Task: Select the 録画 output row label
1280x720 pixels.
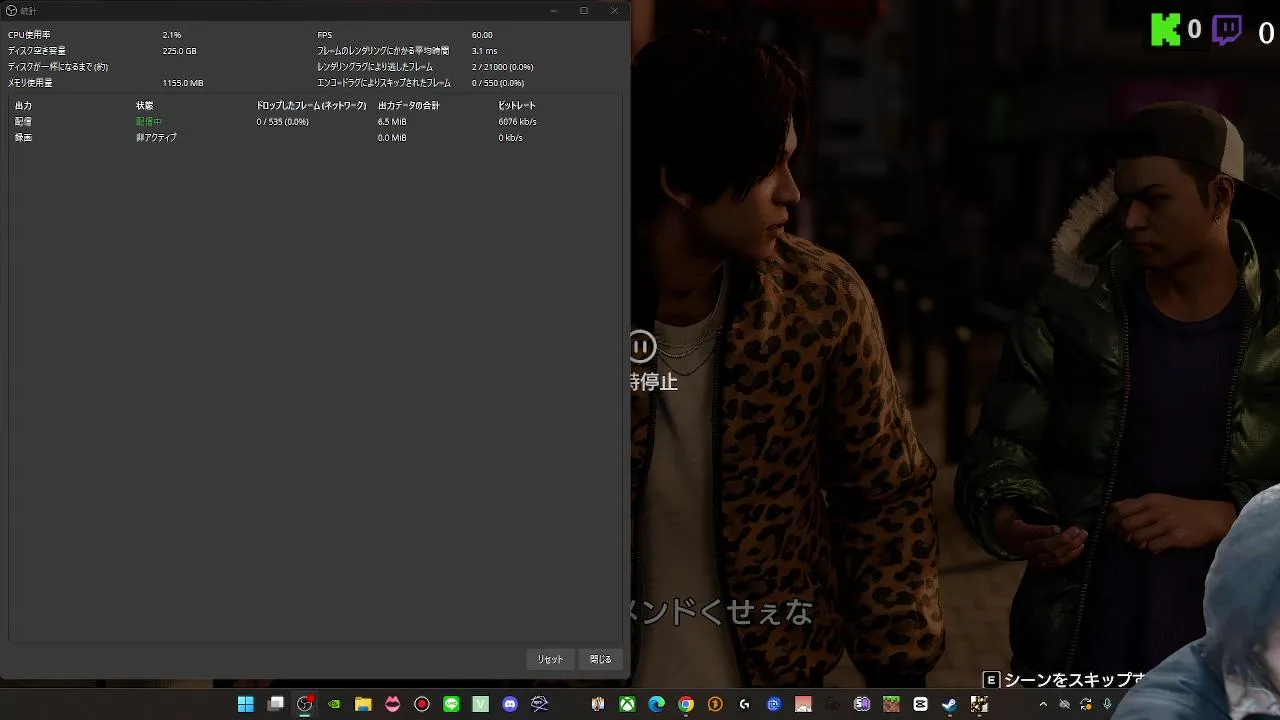Action: point(23,137)
